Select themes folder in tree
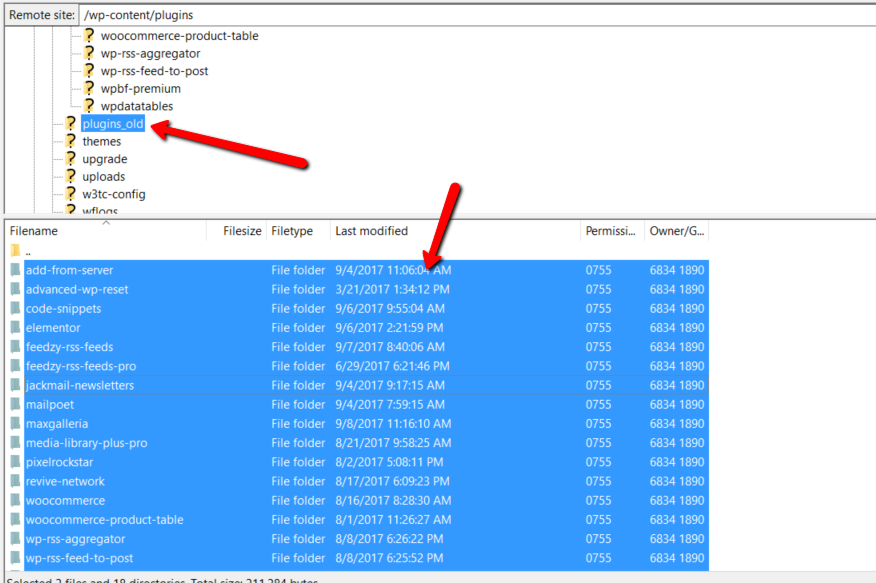 click(x=102, y=141)
